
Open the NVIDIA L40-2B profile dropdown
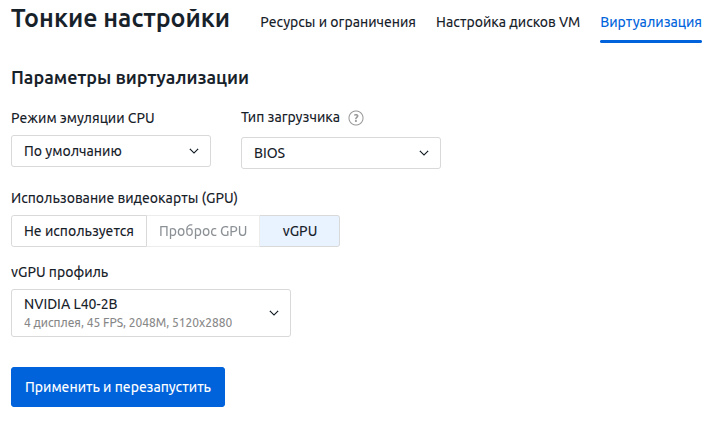click(150, 313)
